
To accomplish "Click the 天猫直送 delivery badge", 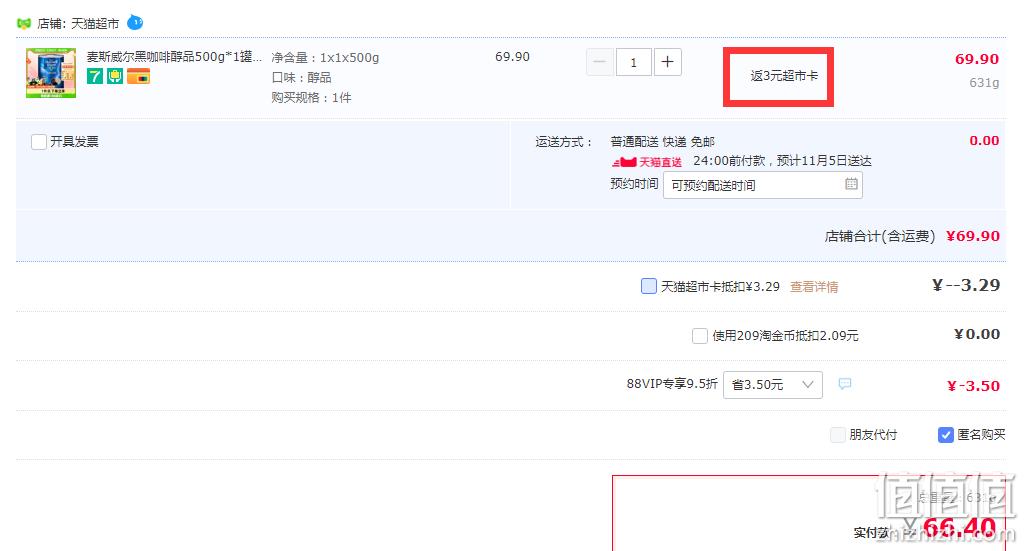I will (647, 161).
